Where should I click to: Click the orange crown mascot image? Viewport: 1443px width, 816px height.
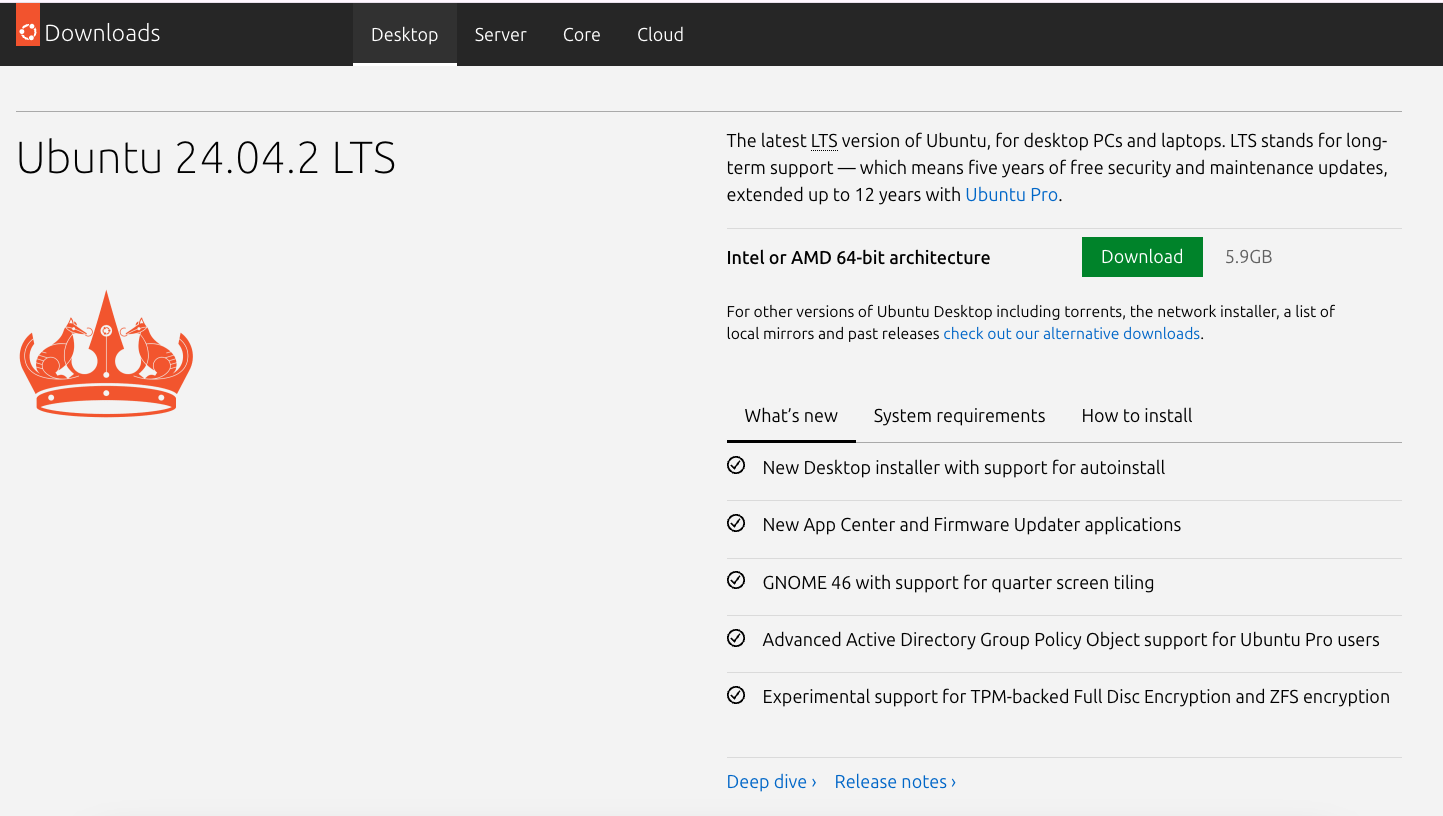pos(106,354)
